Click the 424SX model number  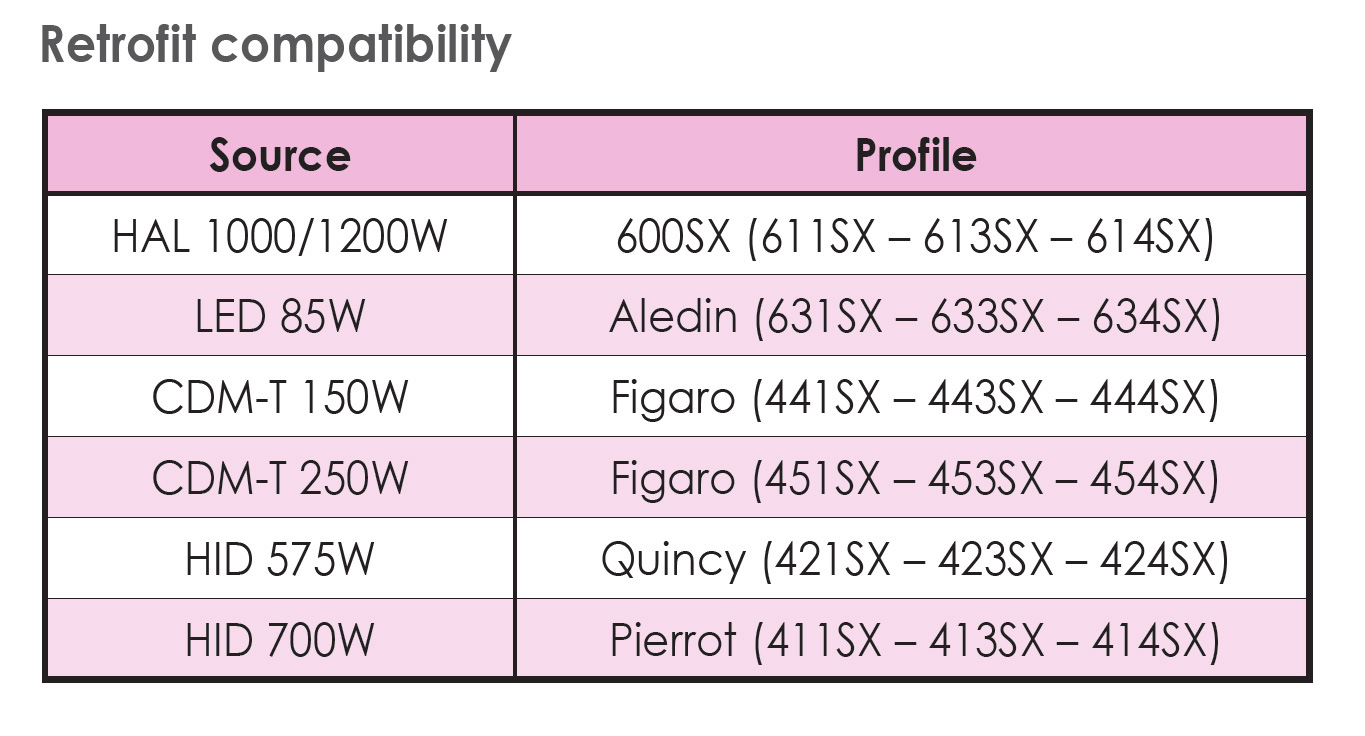point(1157,560)
